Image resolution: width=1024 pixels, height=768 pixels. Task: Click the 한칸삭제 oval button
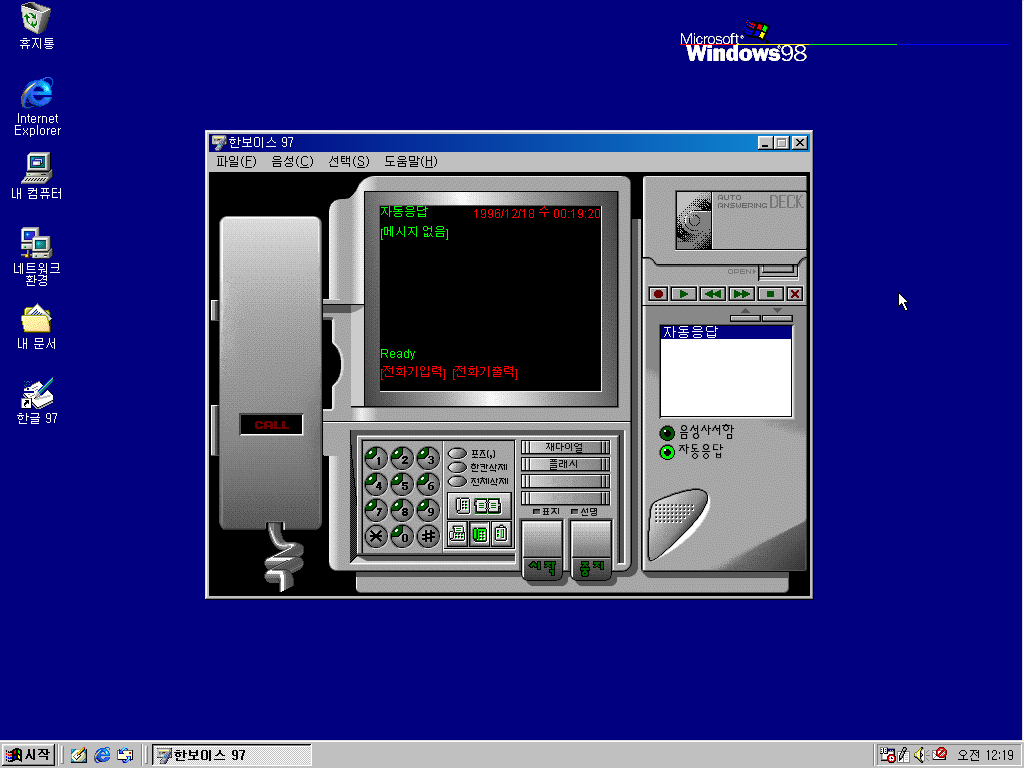[x=457, y=468]
